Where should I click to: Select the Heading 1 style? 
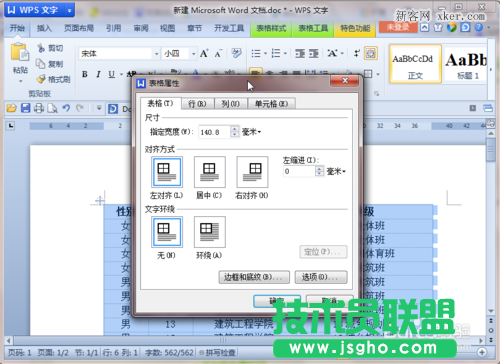pyautogui.click(x=467, y=64)
